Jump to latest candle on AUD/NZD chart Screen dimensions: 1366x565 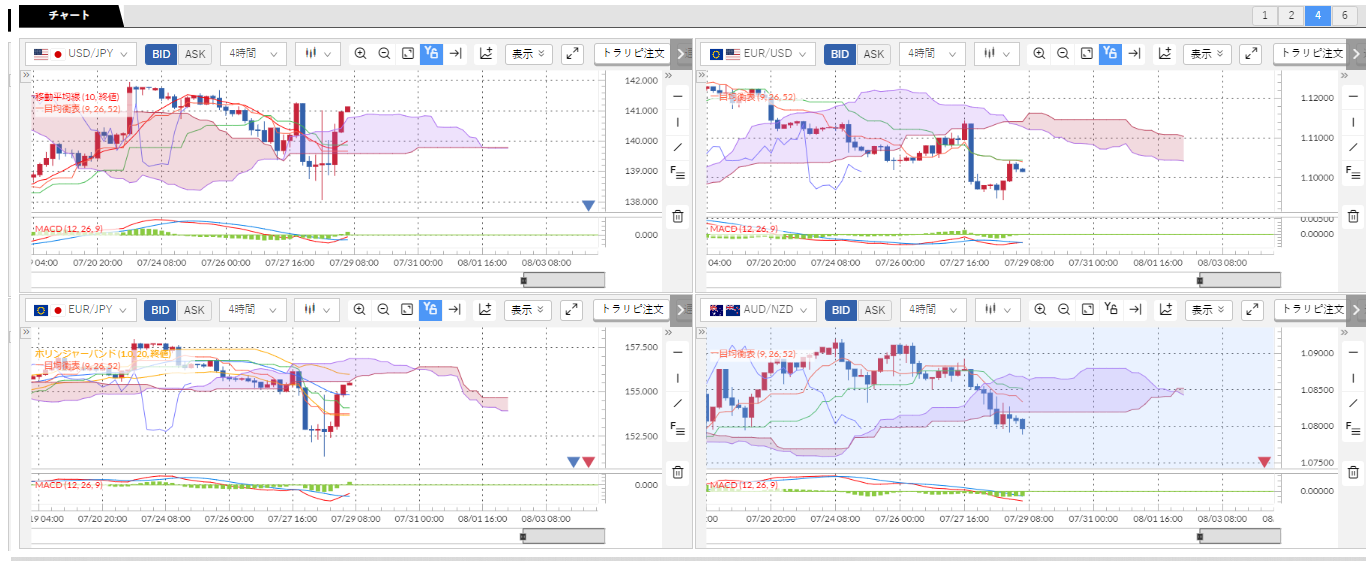pyautogui.click(x=1135, y=310)
